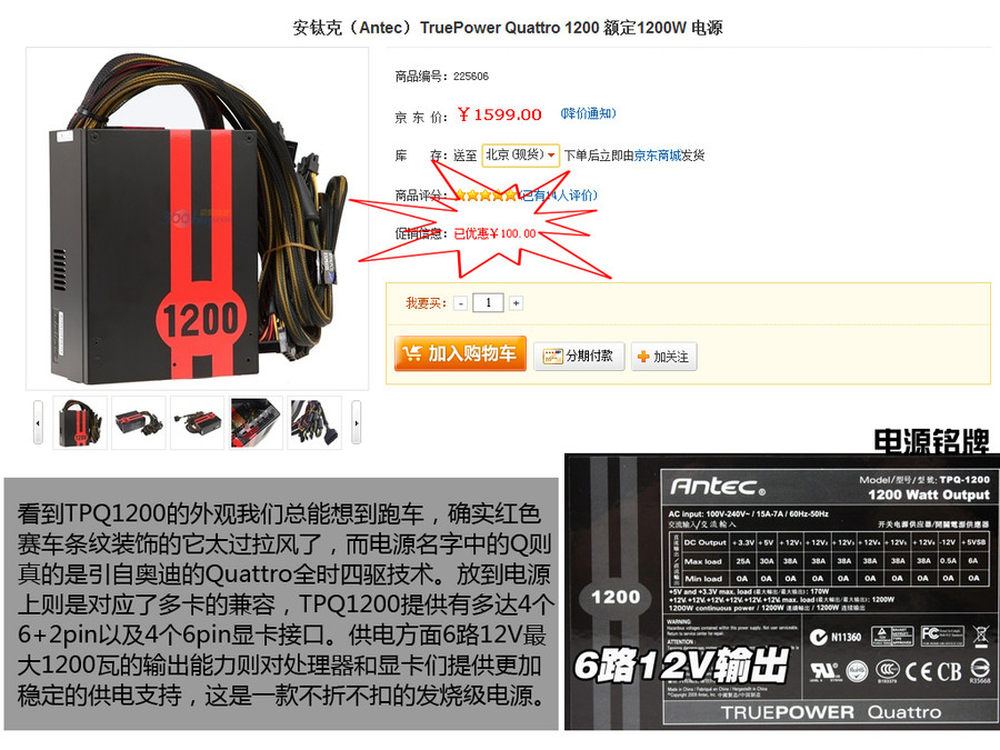Click the 加入购物车 add-to-cart button

pos(460,353)
